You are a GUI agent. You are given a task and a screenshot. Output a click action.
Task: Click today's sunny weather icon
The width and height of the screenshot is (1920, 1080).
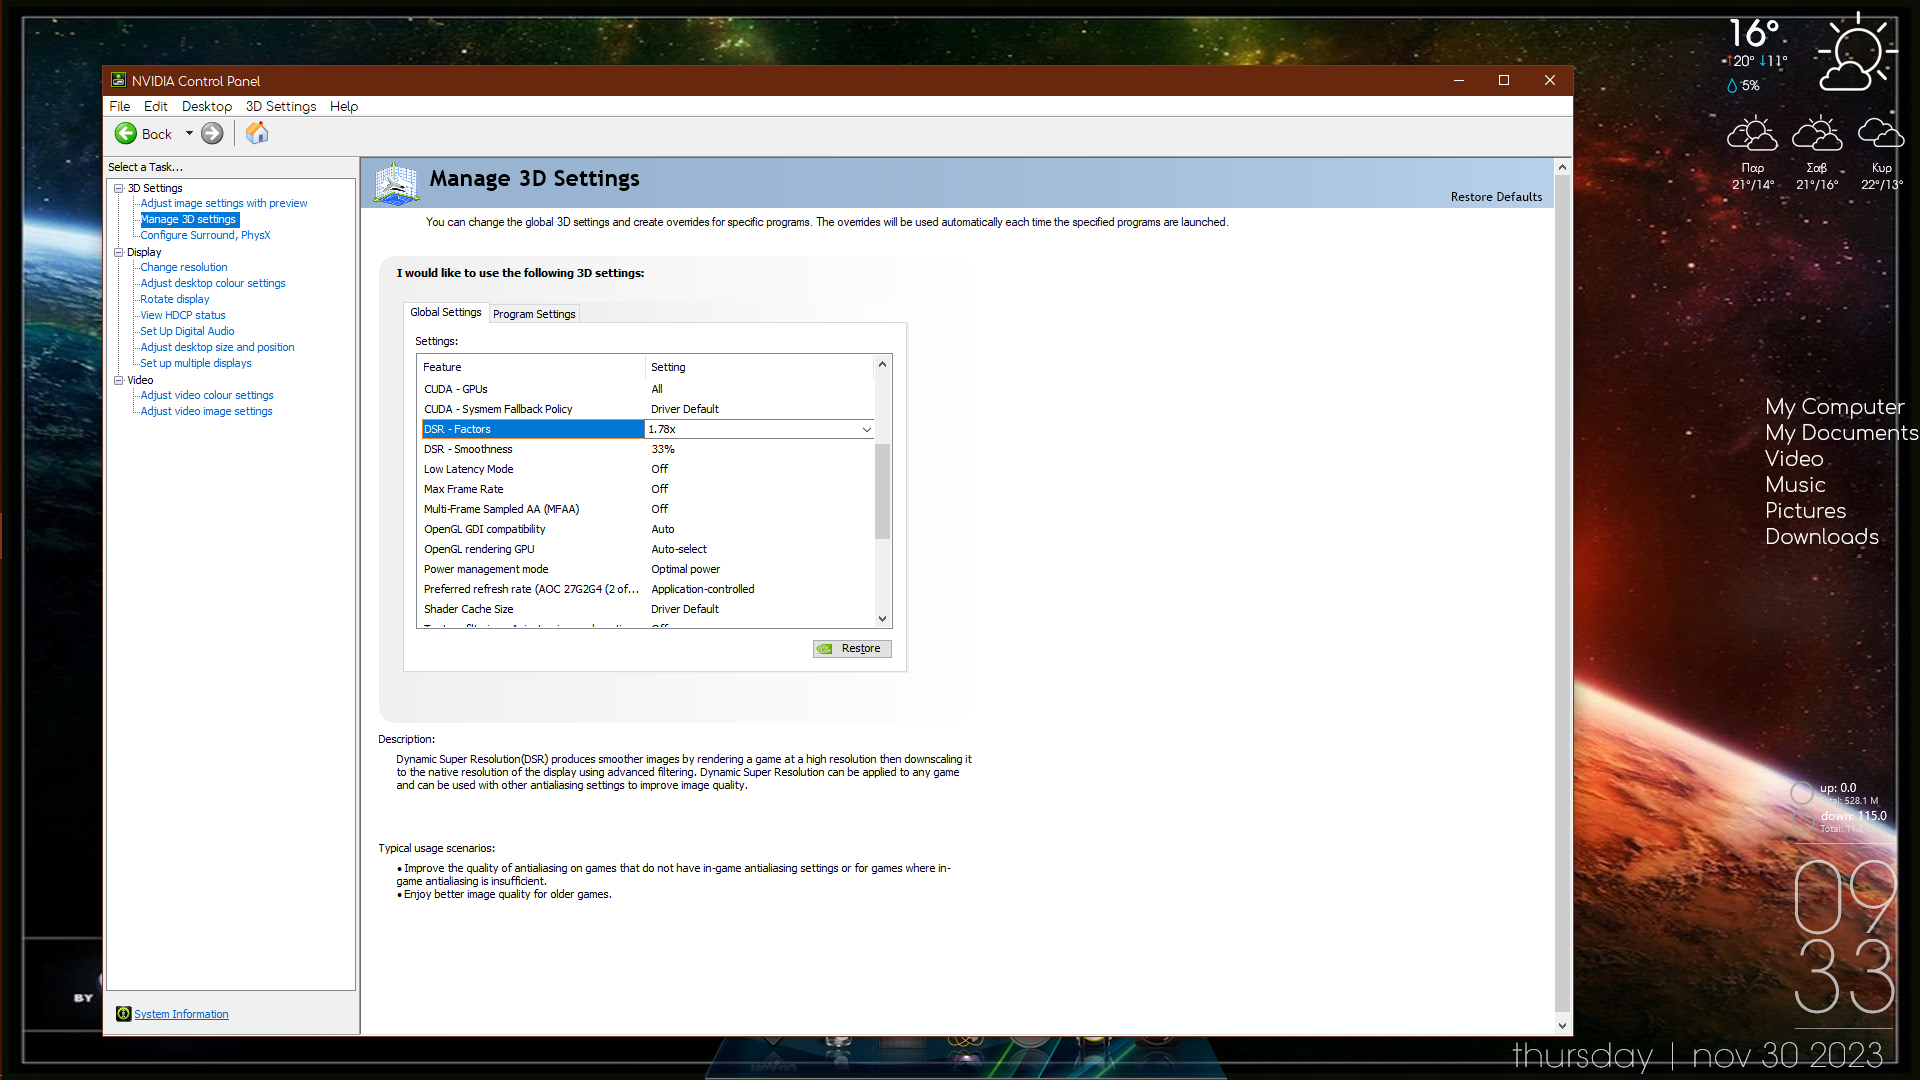(1856, 54)
